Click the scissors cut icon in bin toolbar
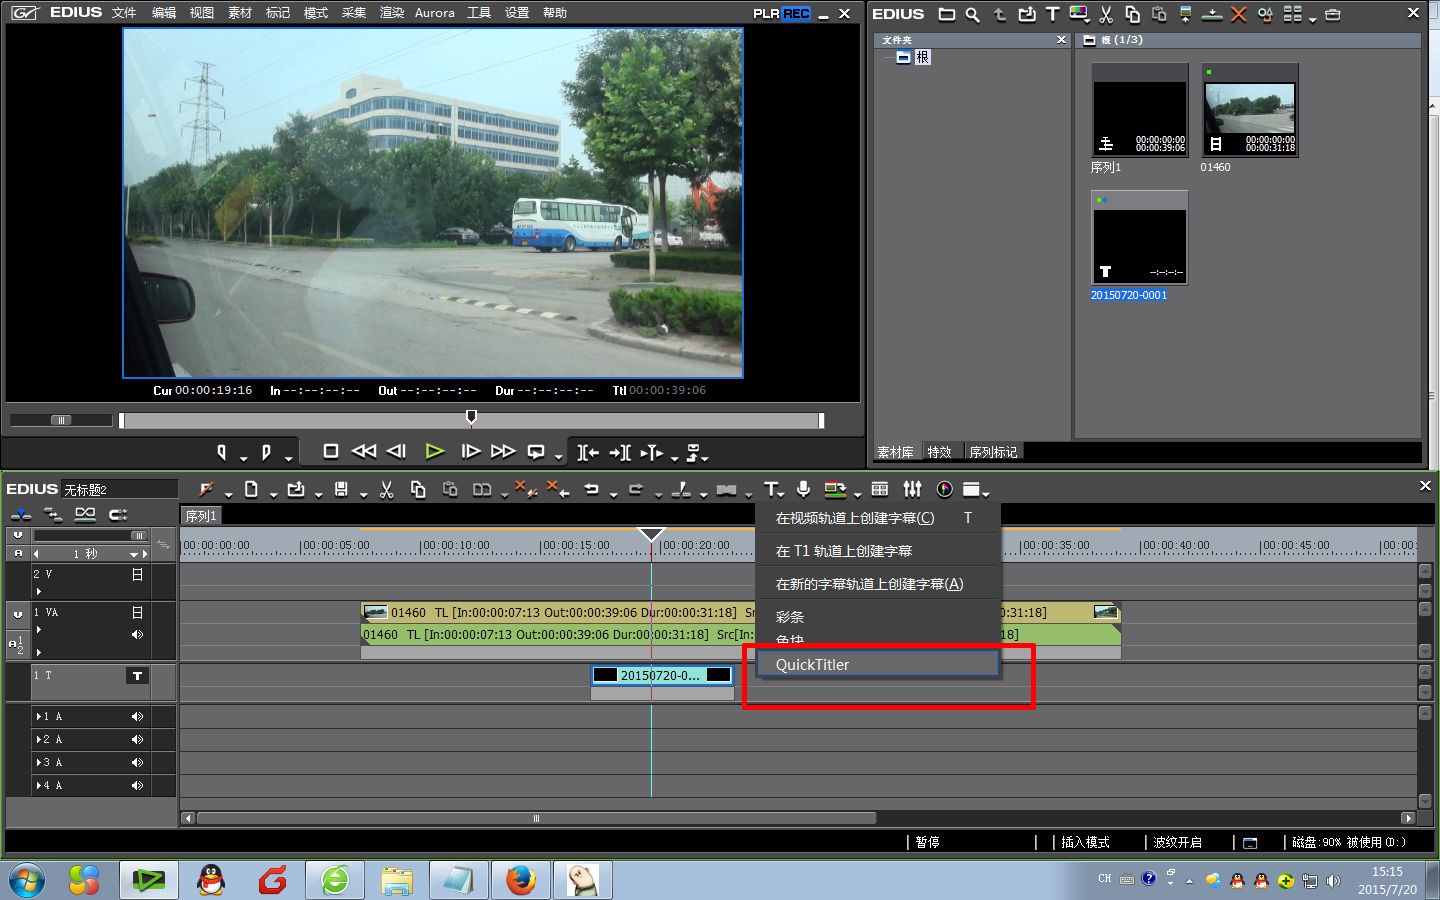Screen dimensions: 1440x900 tap(1106, 14)
